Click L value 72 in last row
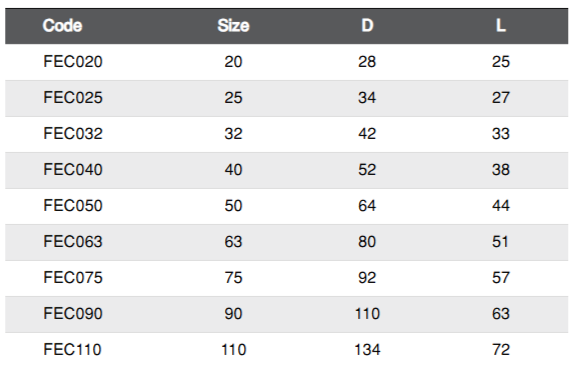Screen dimensions: 575x367 [501, 349]
